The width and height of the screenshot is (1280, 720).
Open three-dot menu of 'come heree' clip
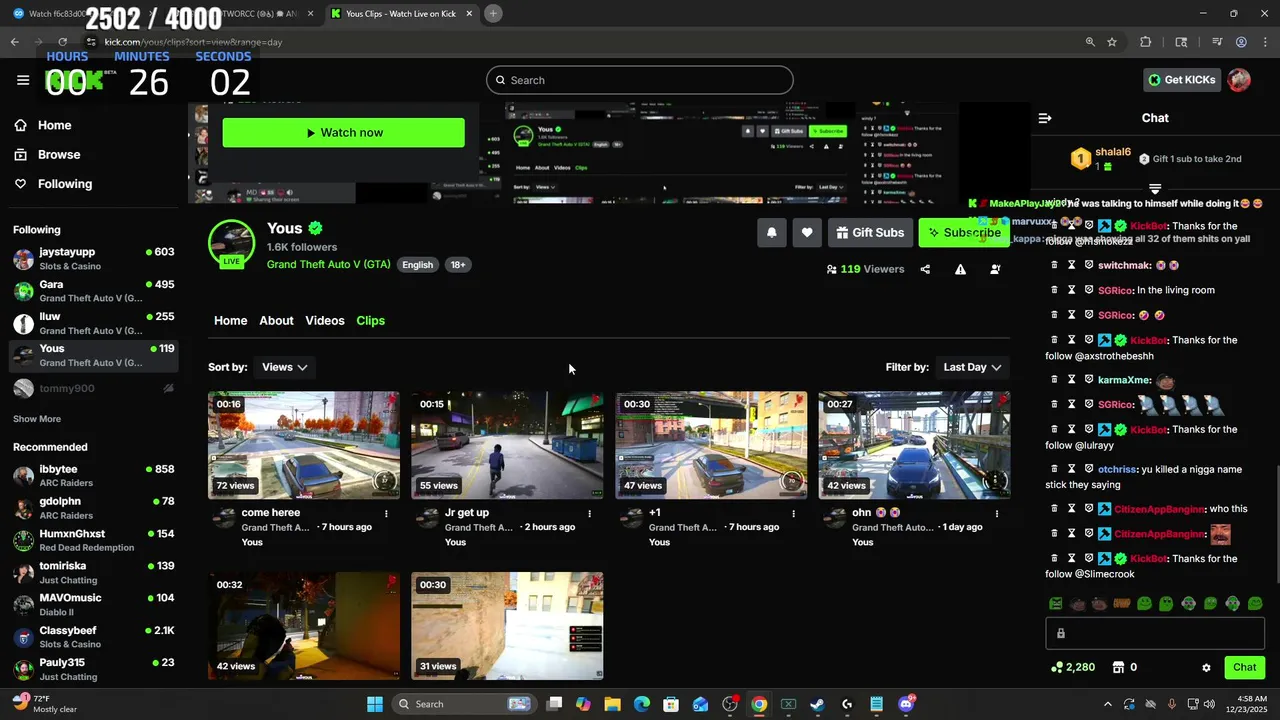click(386, 513)
